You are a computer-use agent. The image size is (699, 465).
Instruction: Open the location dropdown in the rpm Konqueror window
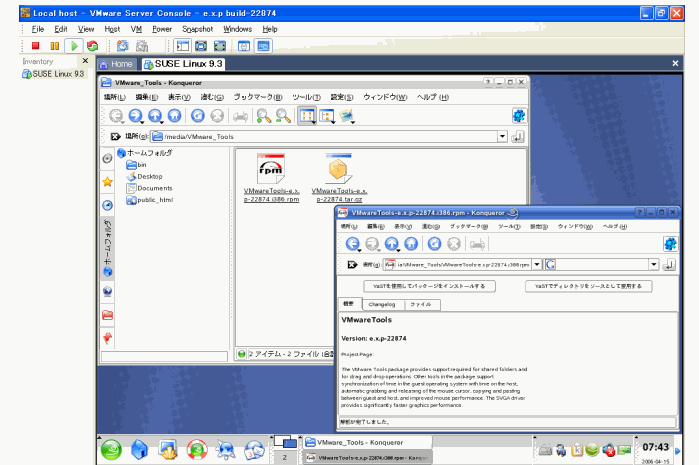pyautogui.click(x=537, y=264)
